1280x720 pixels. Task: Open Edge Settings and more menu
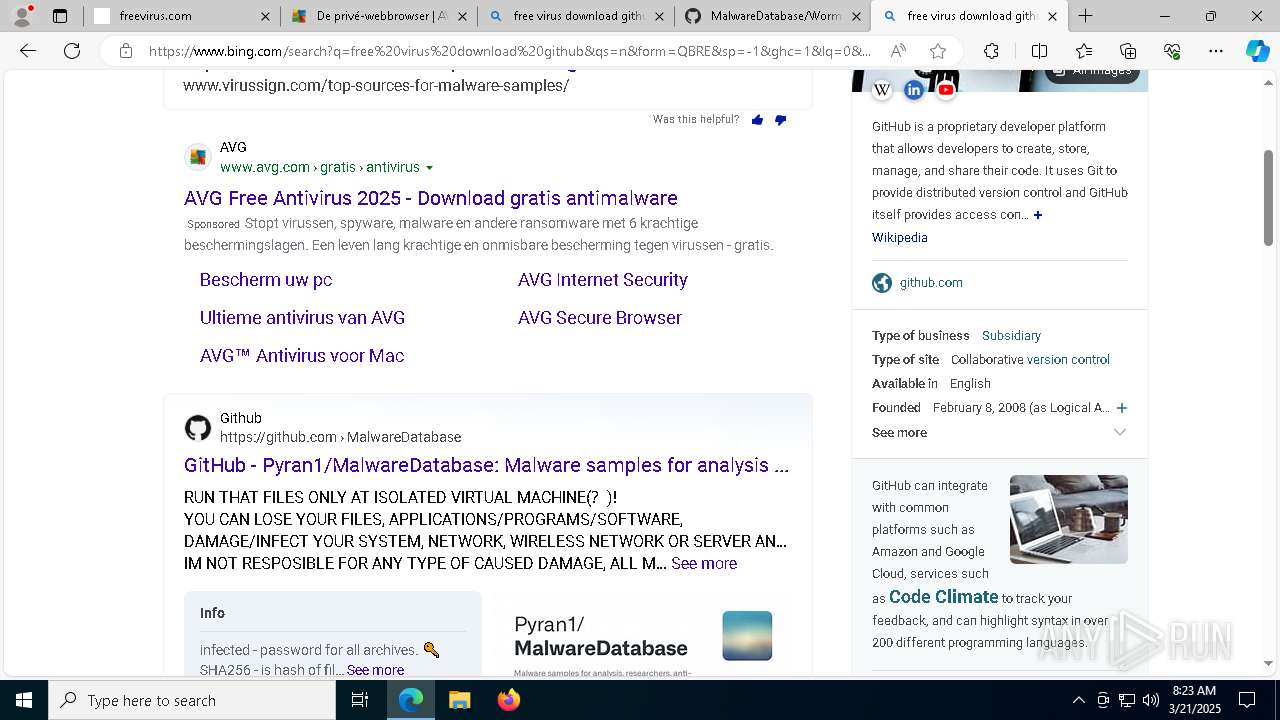coord(1216,51)
